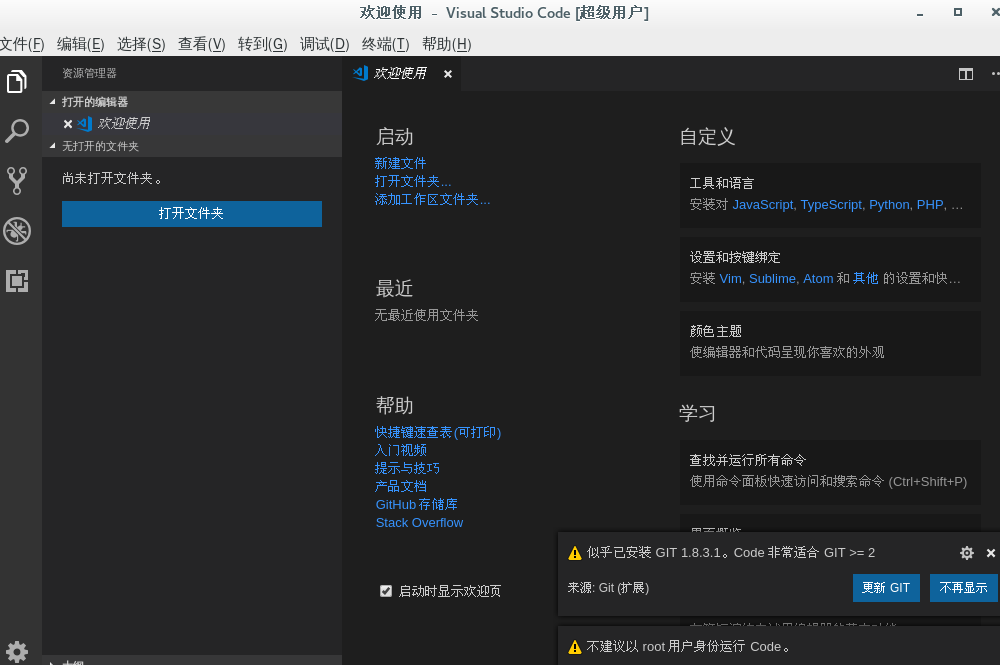Click the 其他 keybindings link
1000x665 pixels.
pos(865,279)
